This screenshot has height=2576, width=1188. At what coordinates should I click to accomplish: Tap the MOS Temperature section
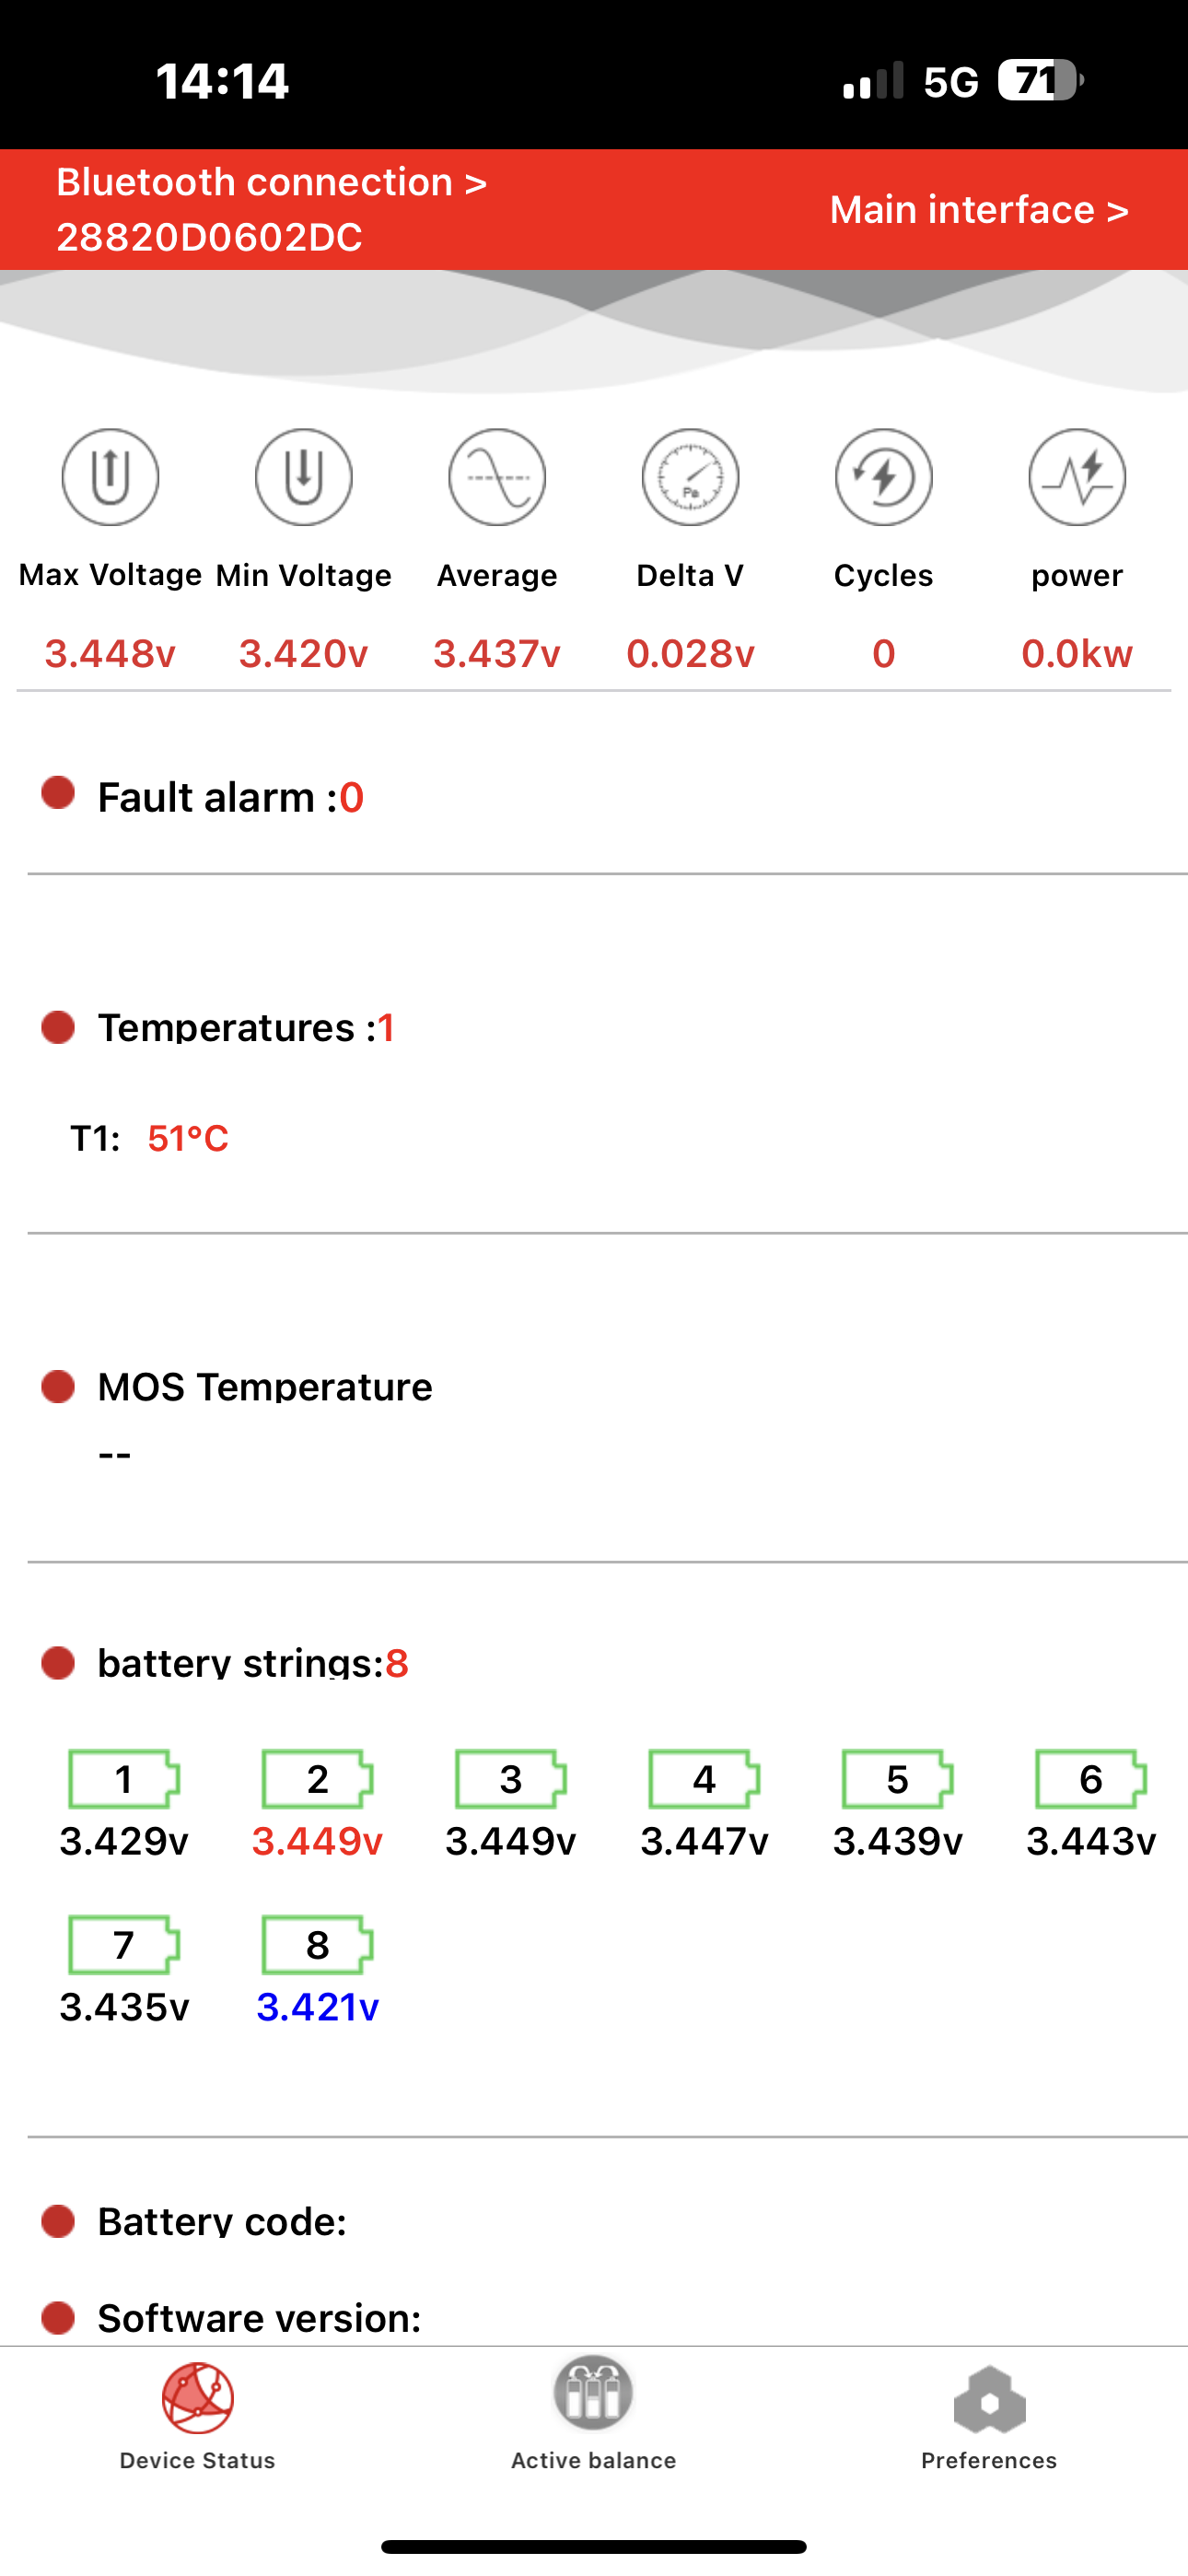click(x=264, y=1388)
